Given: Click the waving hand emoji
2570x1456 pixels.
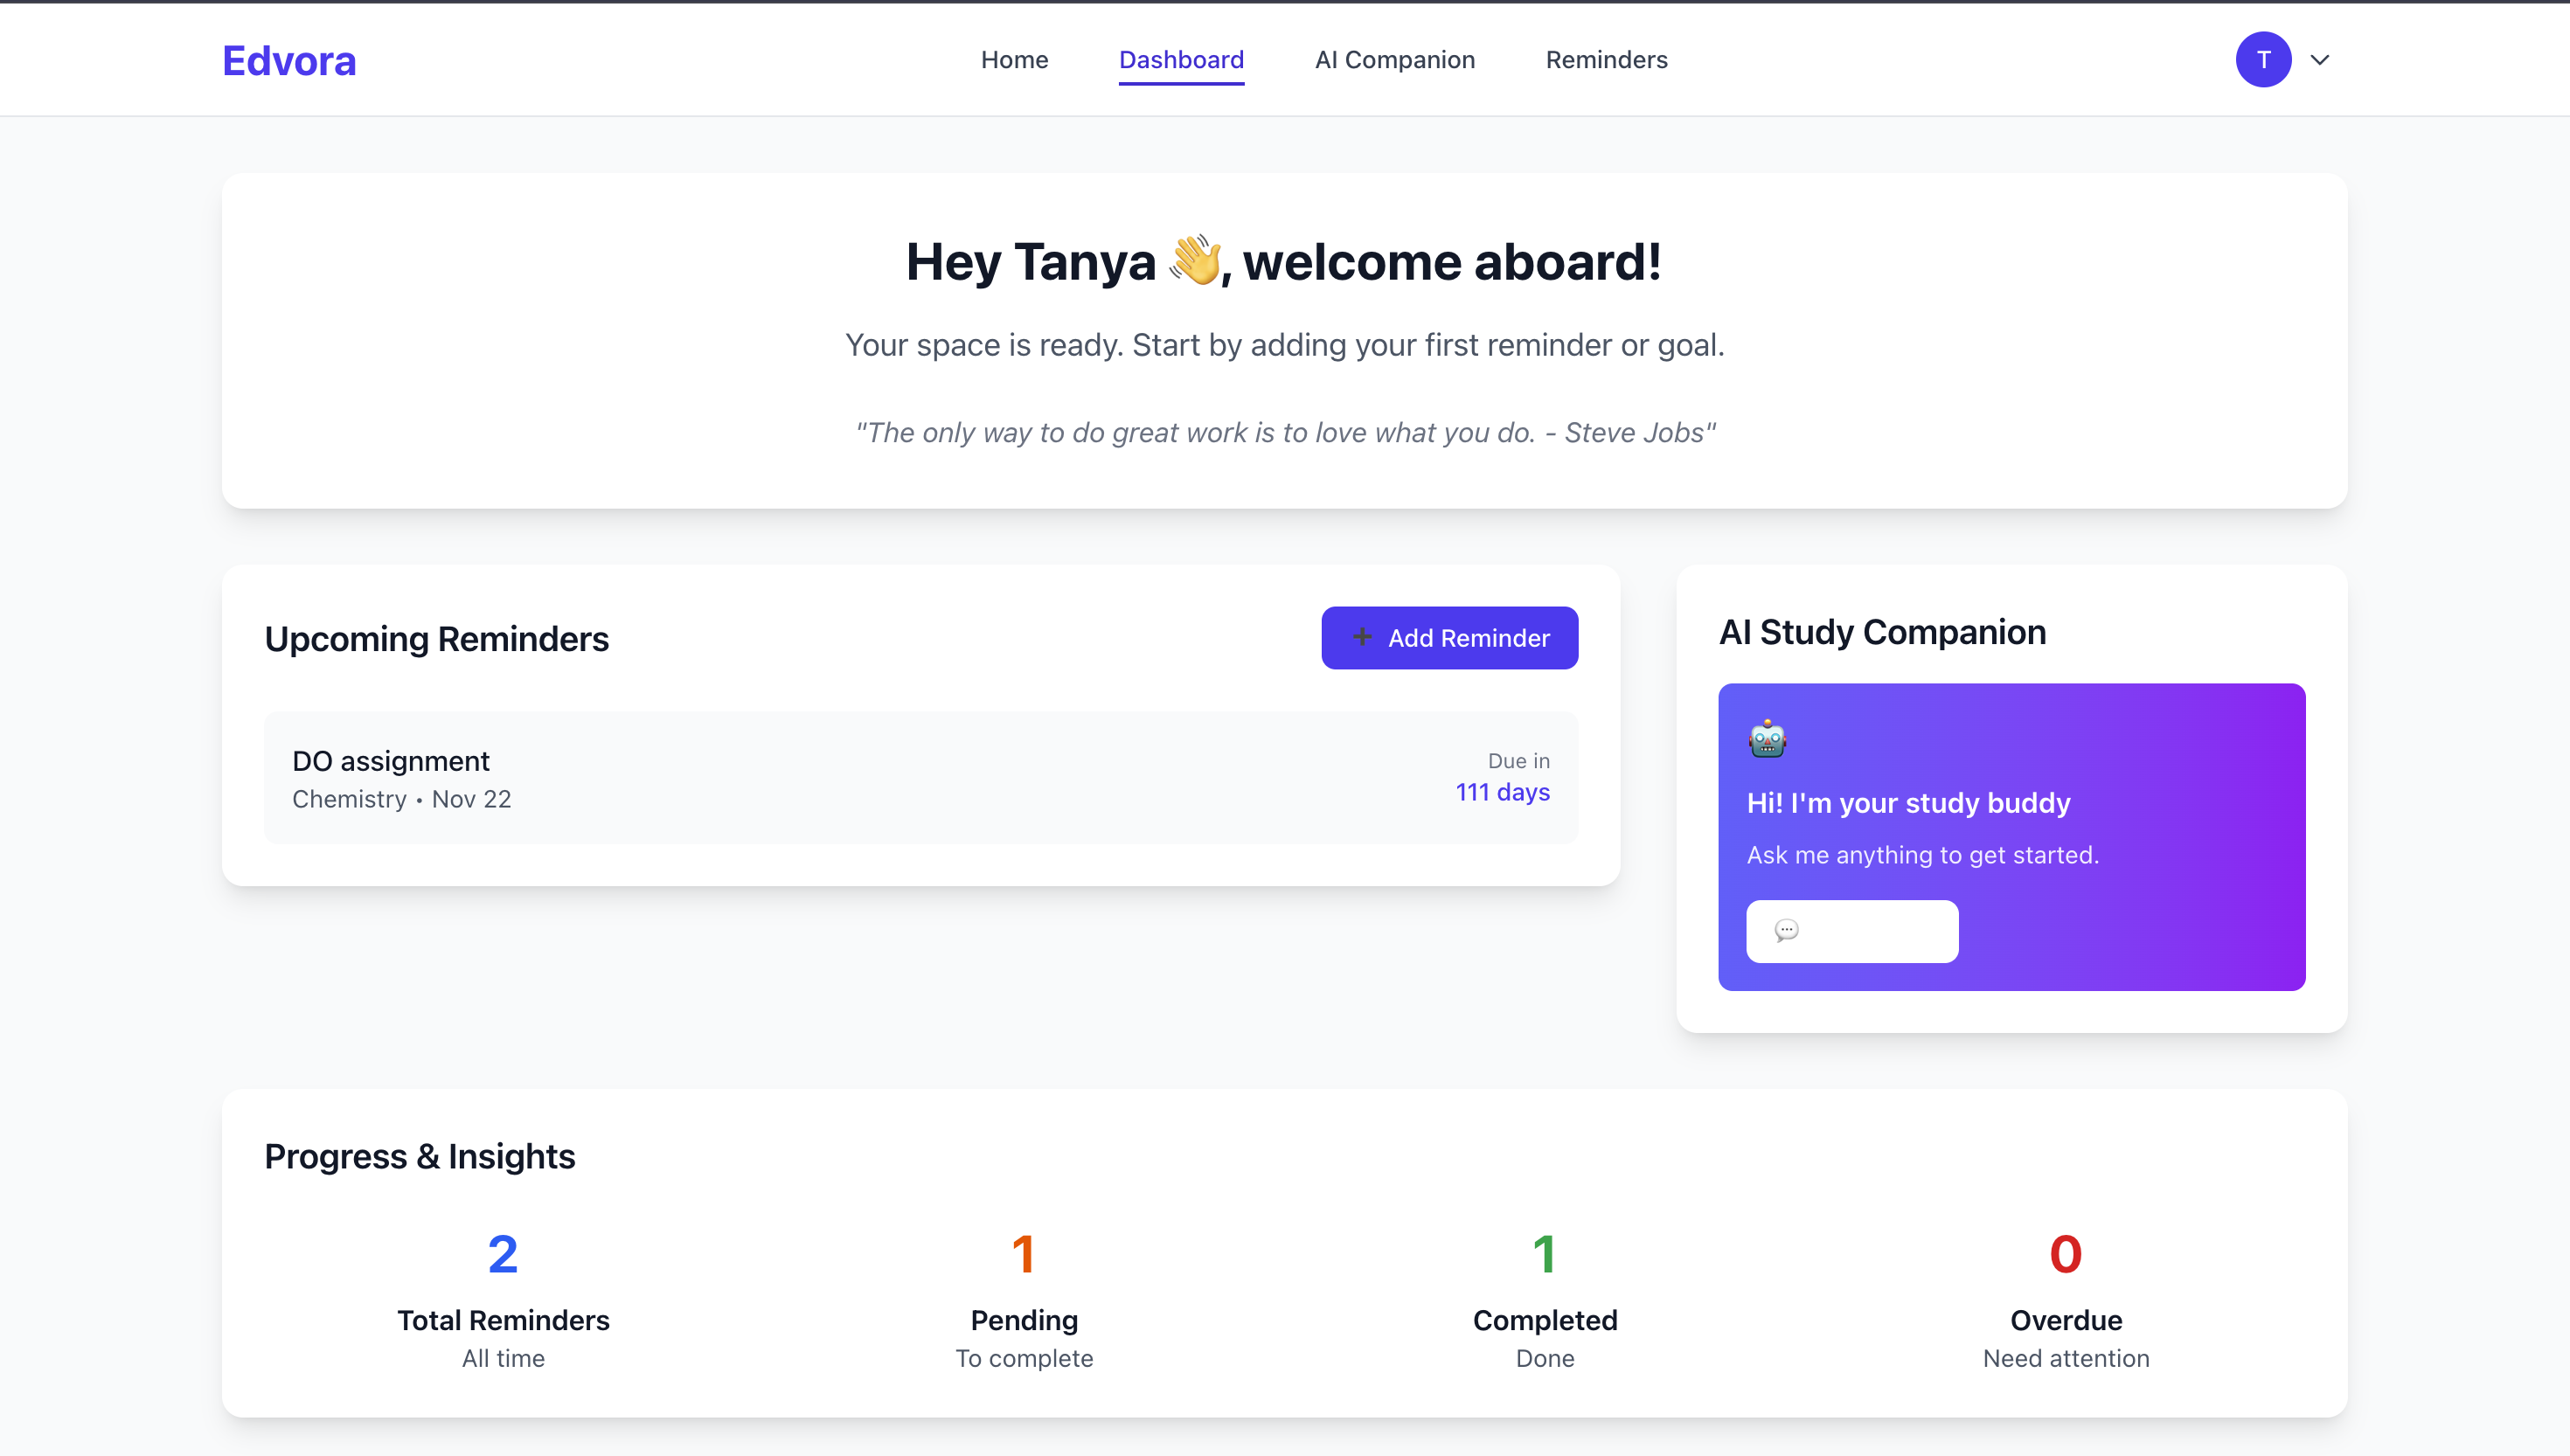Looking at the screenshot, I should click(x=1197, y=261).
